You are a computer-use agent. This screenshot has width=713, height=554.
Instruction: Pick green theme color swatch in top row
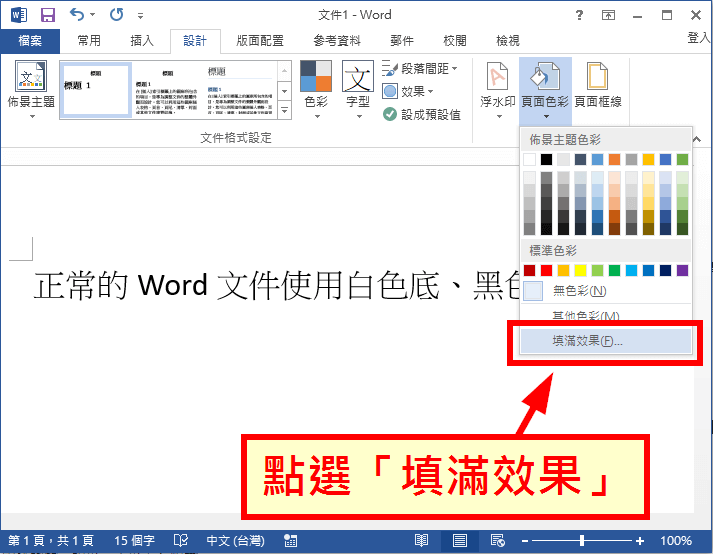tap(682, 159)
